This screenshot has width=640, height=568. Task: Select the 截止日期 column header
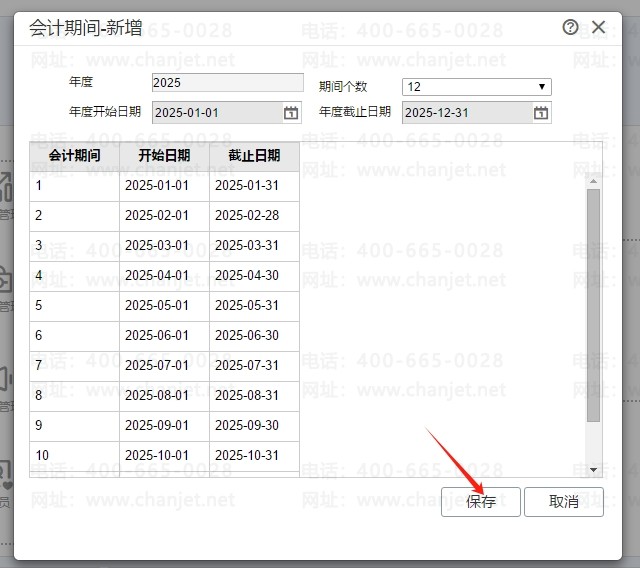(254, 156)
